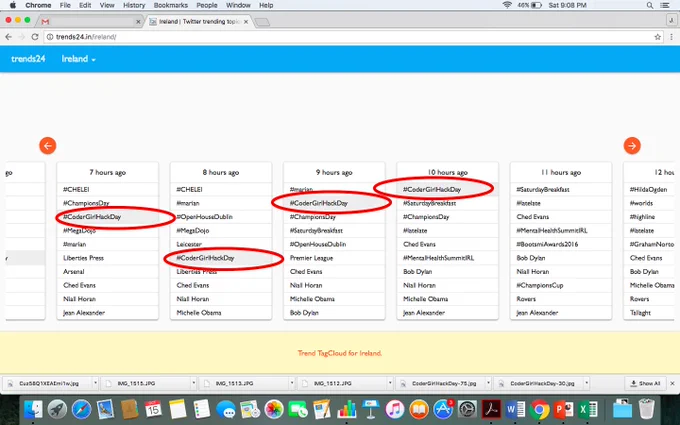Open the Calendar app in the dock
This screenshot has height=425, width=680.
(153, 409)
